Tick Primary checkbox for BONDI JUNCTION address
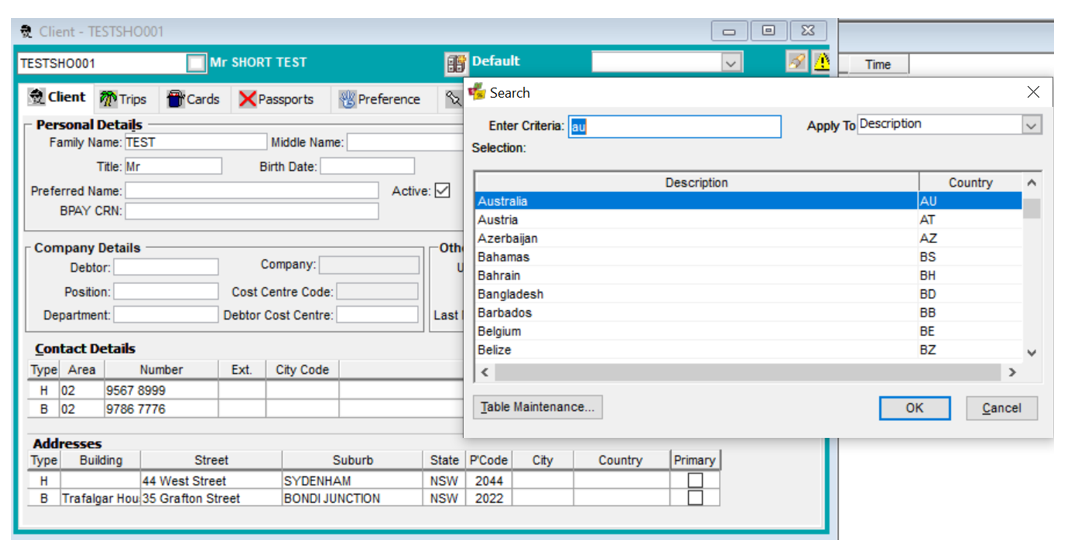Viewport: 1066px width, 550px height. (x=695, y=498)
